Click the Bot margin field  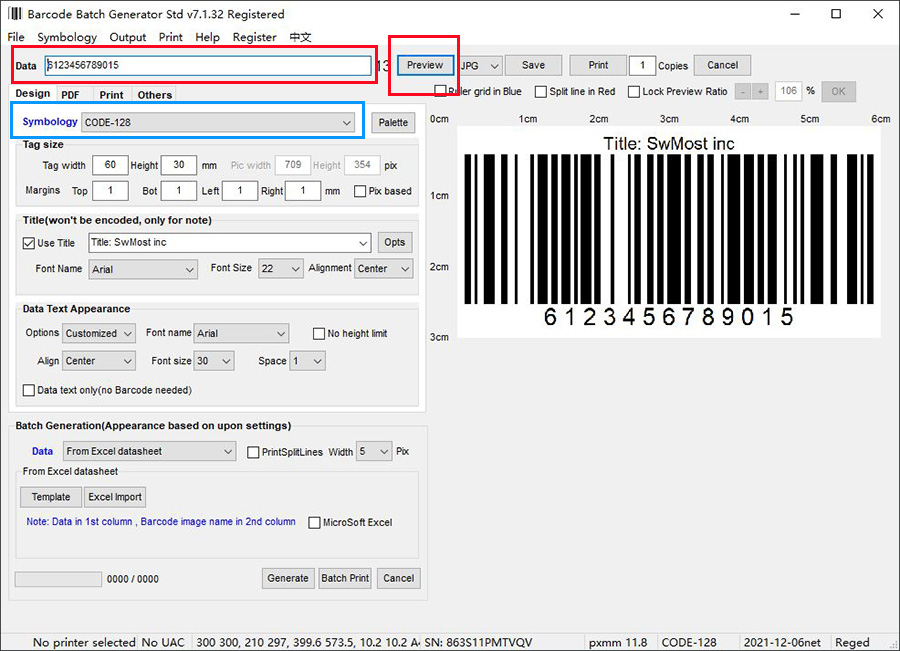click(179, 191)
